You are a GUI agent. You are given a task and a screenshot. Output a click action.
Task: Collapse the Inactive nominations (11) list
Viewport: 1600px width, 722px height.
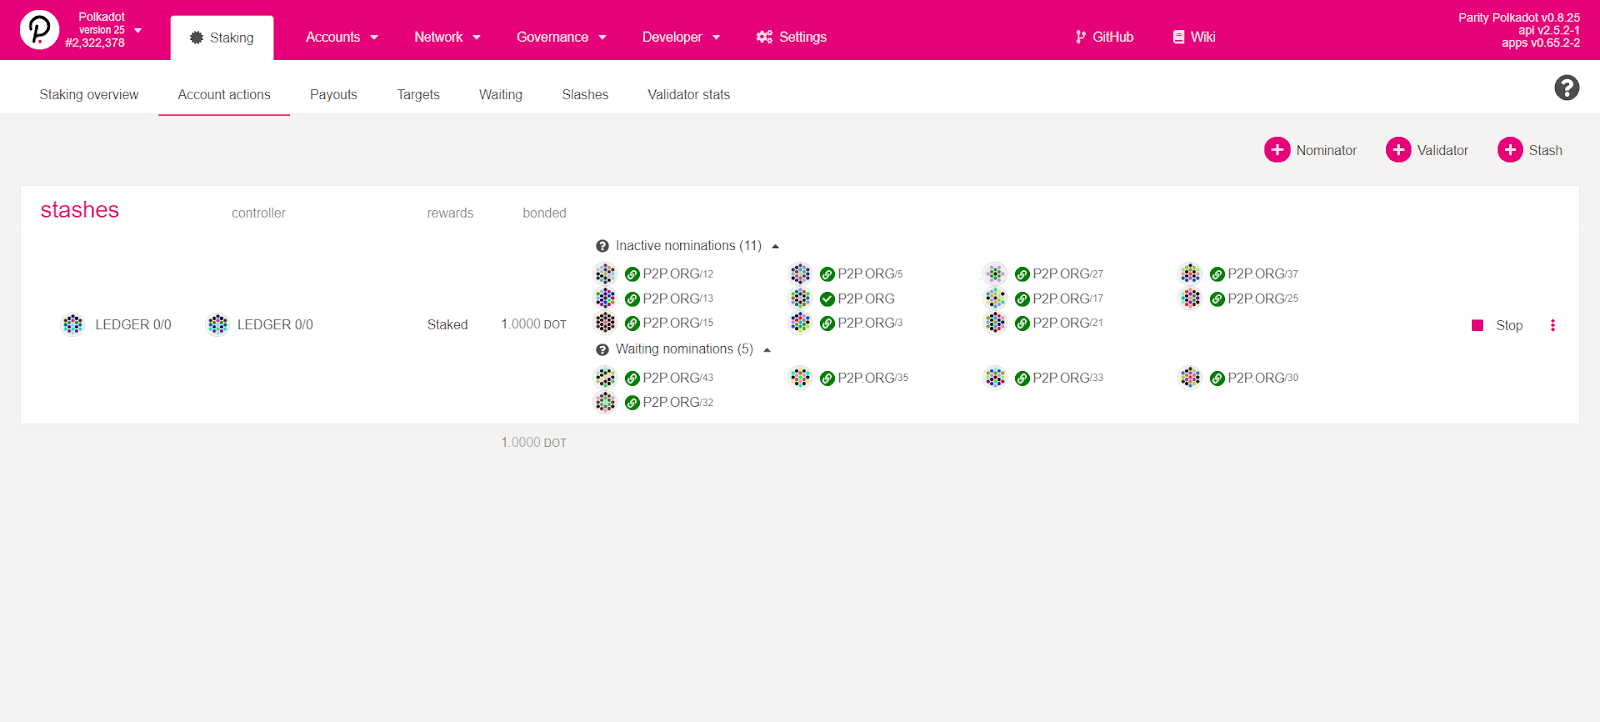click(x=775, y=246)
